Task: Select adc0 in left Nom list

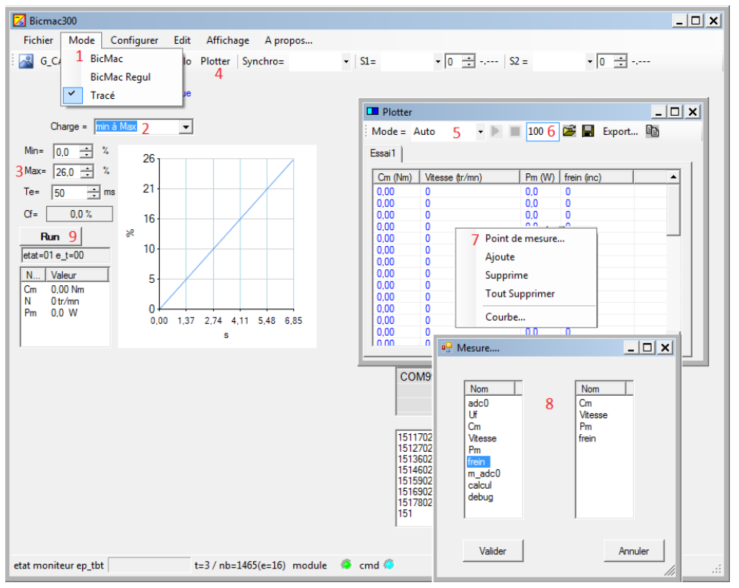Action: 478,403
